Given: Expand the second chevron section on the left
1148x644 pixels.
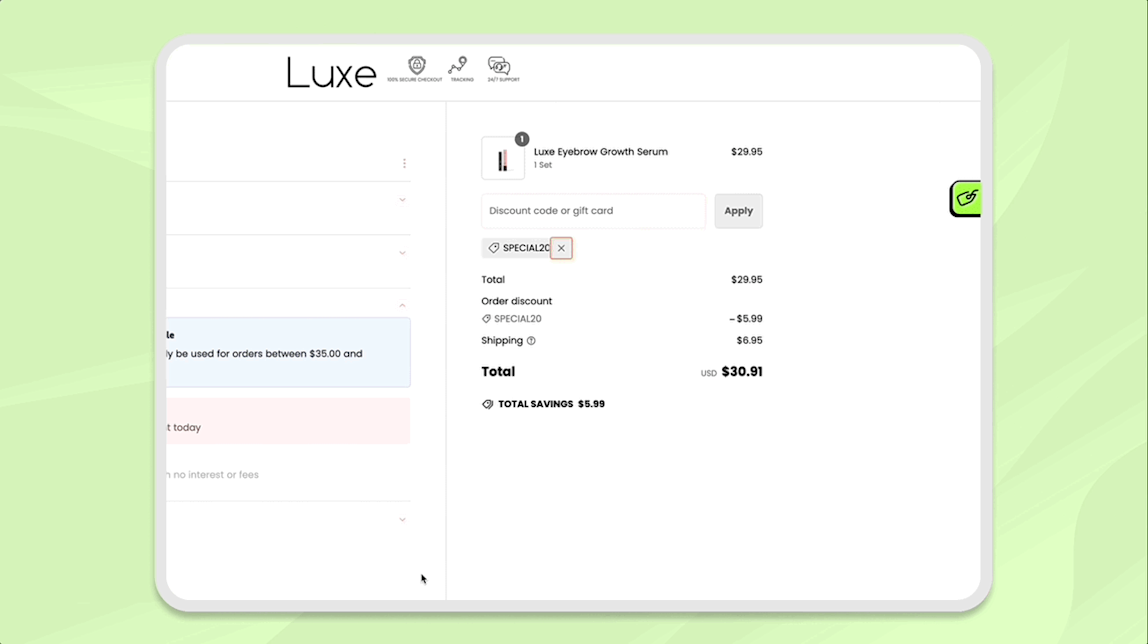Looking at the screenshot, I should 402,252.
